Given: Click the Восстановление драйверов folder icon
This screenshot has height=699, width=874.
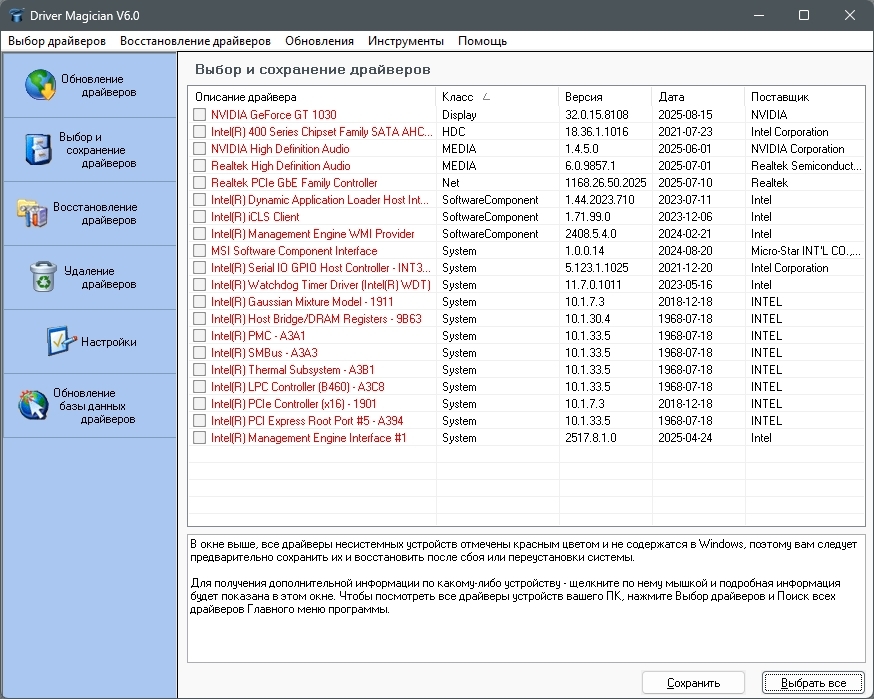Looking at the screenshot, I should [x=32, y=213].
